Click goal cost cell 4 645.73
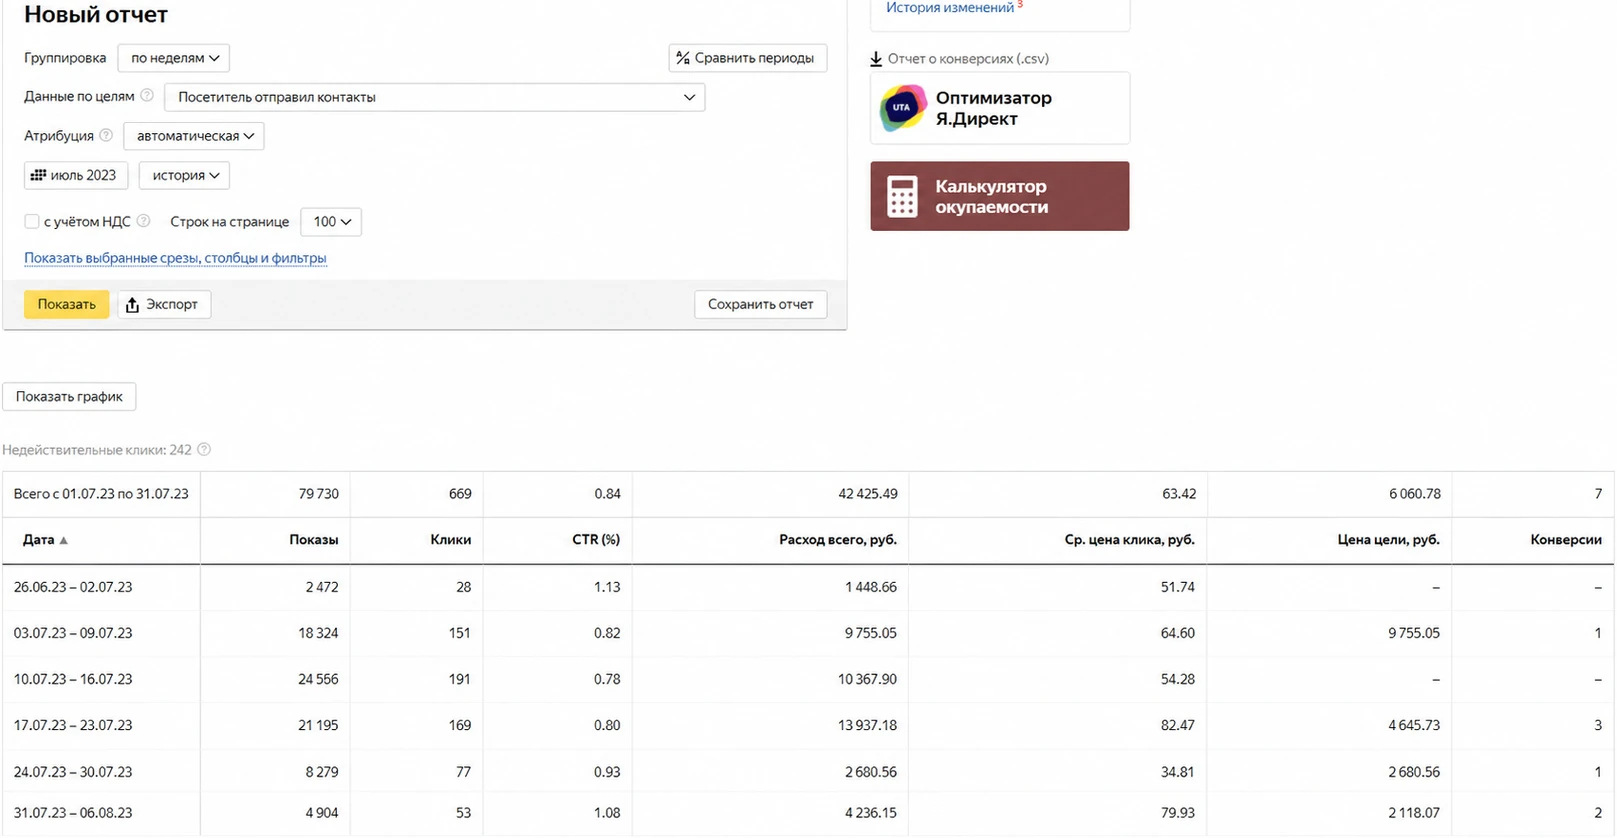Screen dimensions: 1617x838 point(1414,725)
